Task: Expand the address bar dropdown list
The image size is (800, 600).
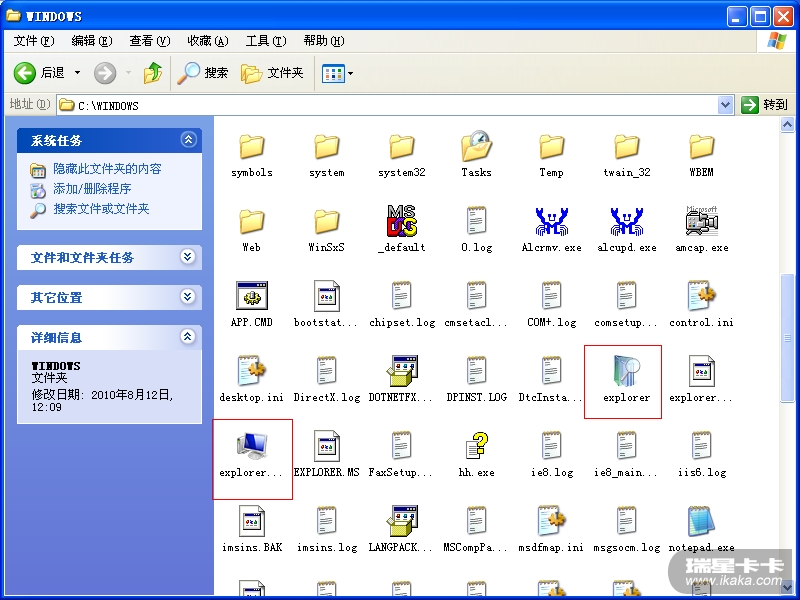Action: pyautogui.click(x=725, y=105)
